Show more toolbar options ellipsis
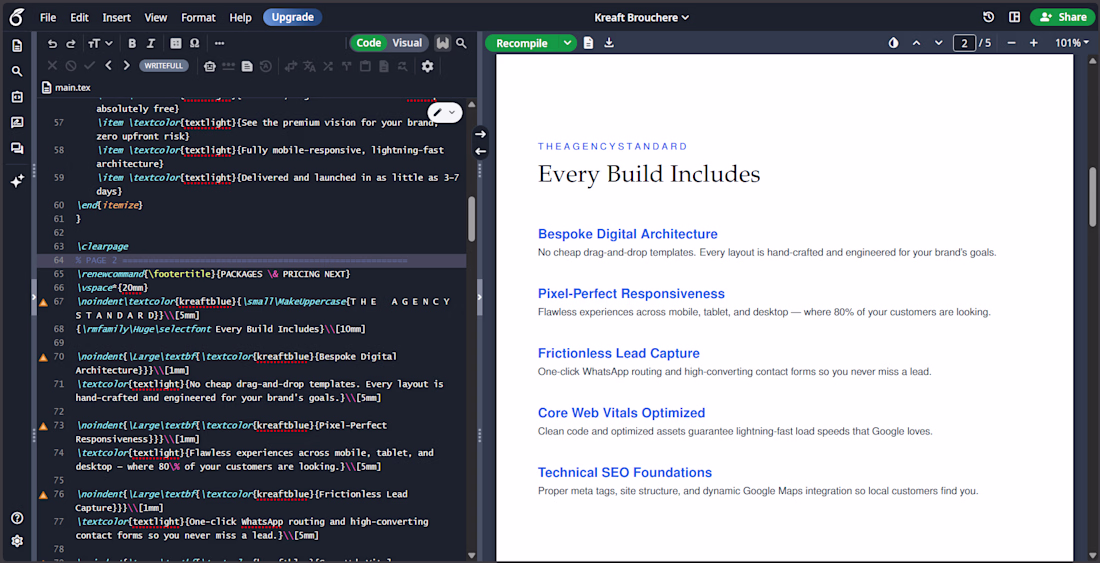Image resolution: width=1100 pixels, height=563 pixels. click(x=220, y=43)
